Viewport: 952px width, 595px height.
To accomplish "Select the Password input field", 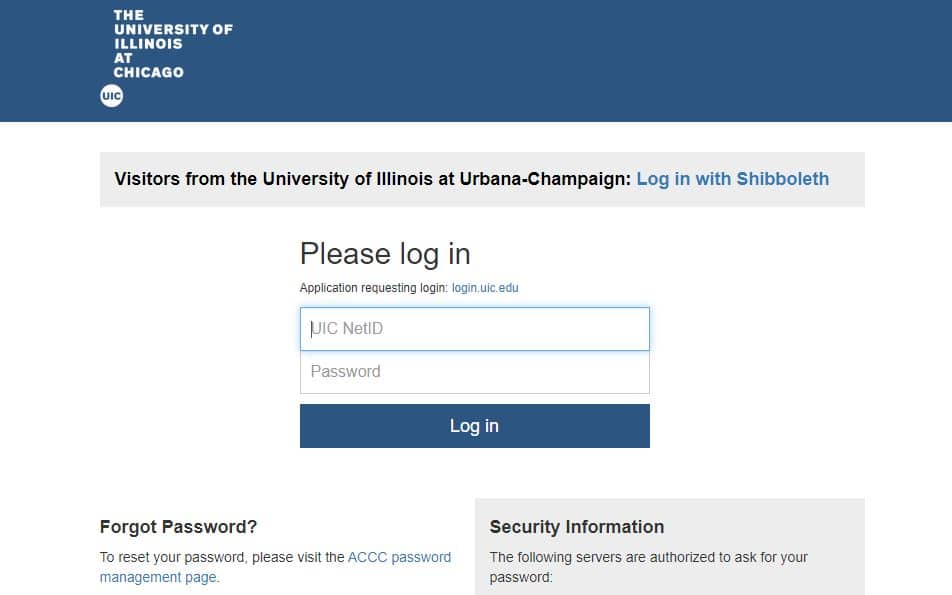I will [x=475, y=372].
